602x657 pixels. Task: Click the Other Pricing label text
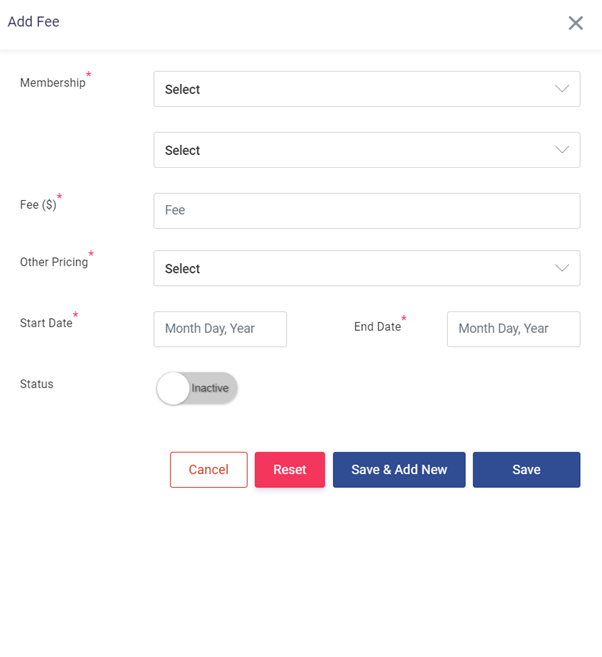click(x=54, y=262)
